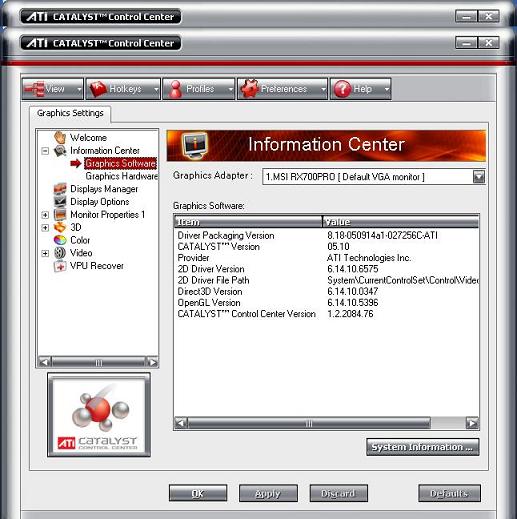The height and width of the screenshot is (519, 517).
Task: Click the Welcome hand icon in tree
Action: pos(60,137)
